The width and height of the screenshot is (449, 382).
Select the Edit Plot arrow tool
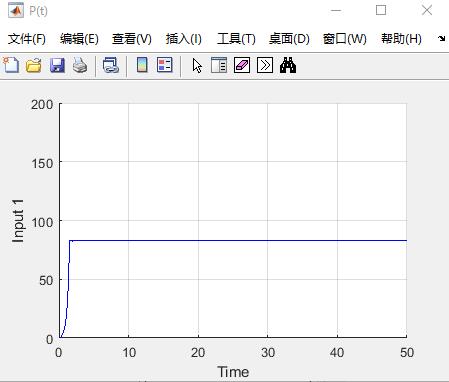197,65
